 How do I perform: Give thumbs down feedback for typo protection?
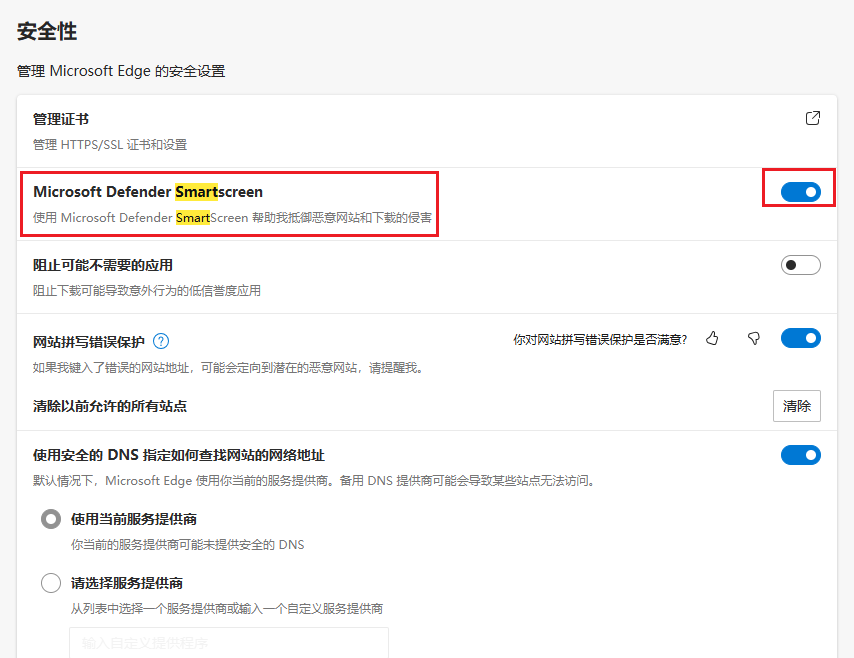tap(753, 339)
